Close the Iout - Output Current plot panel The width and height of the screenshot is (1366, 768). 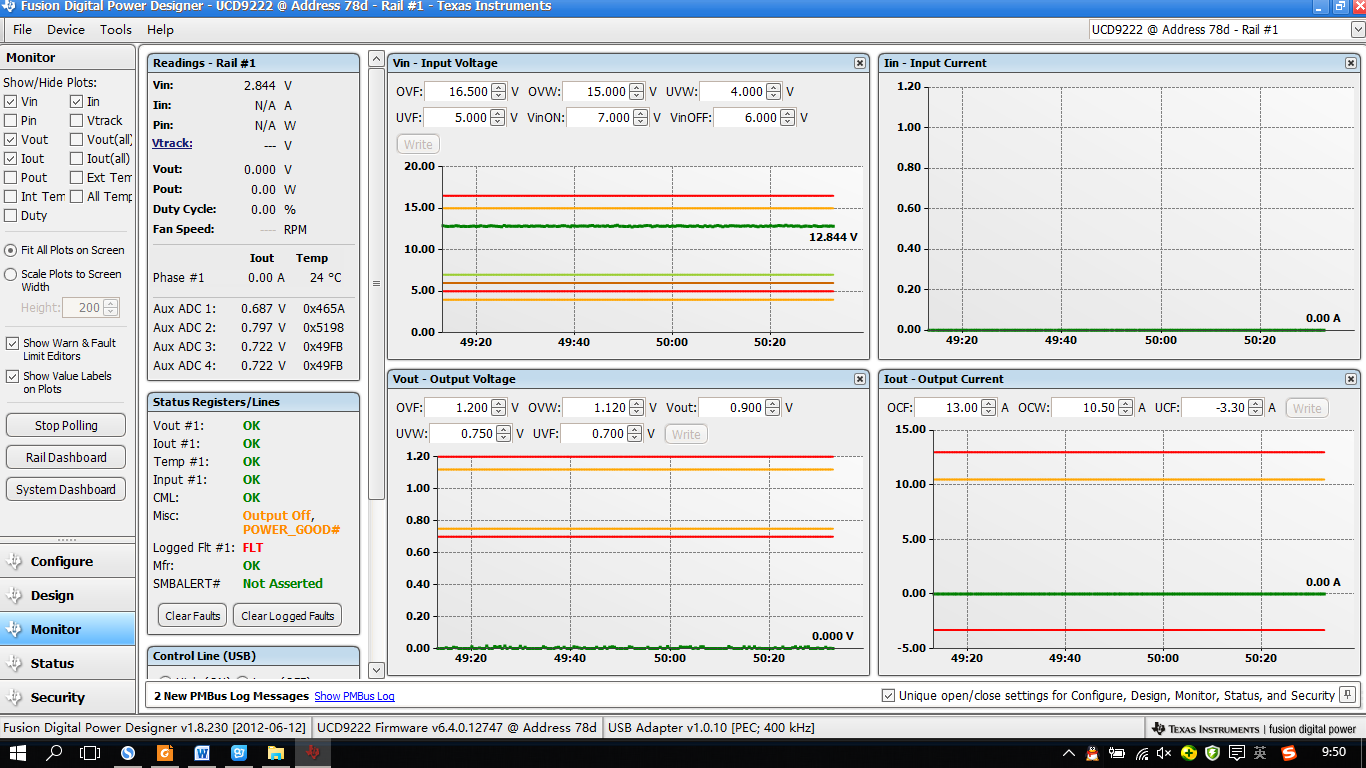(x=1351, y=379)
